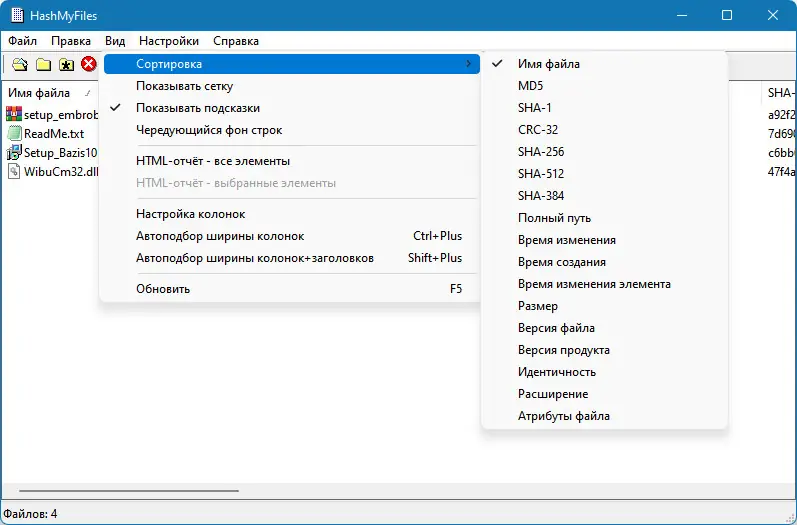Open the Правка menu
The image size is (797, 525).
click(71, 41)
